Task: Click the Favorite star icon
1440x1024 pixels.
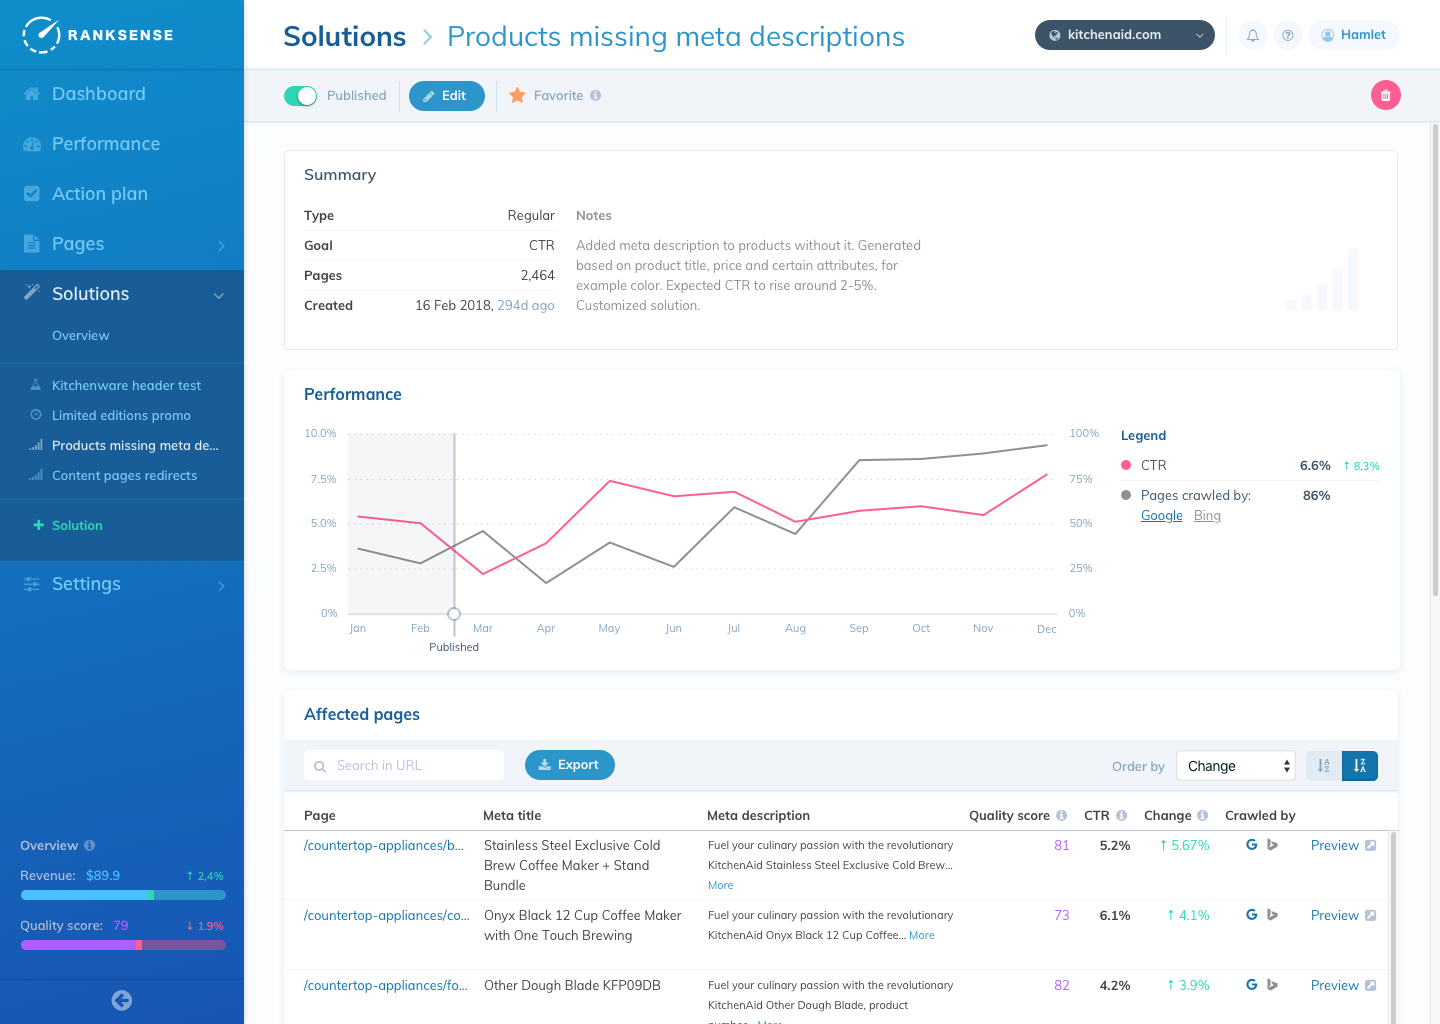Action: pyautogui.click(x=517, y=95)
